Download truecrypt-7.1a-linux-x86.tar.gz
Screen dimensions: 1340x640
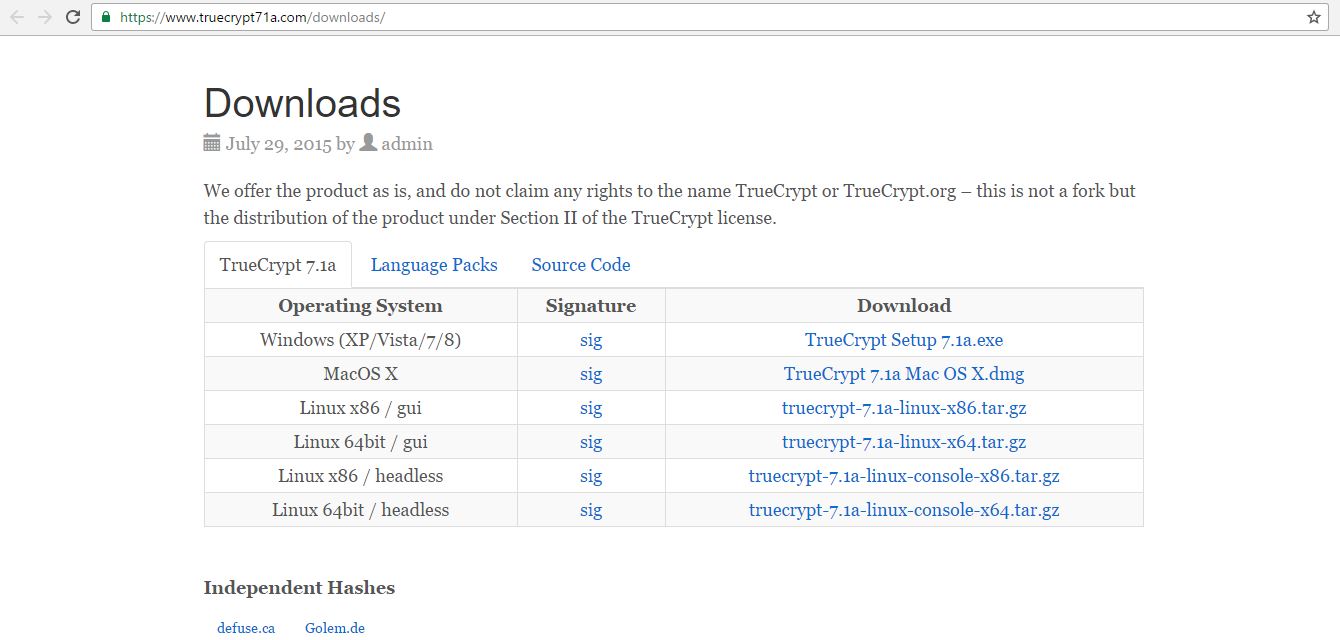click(904, 408)
